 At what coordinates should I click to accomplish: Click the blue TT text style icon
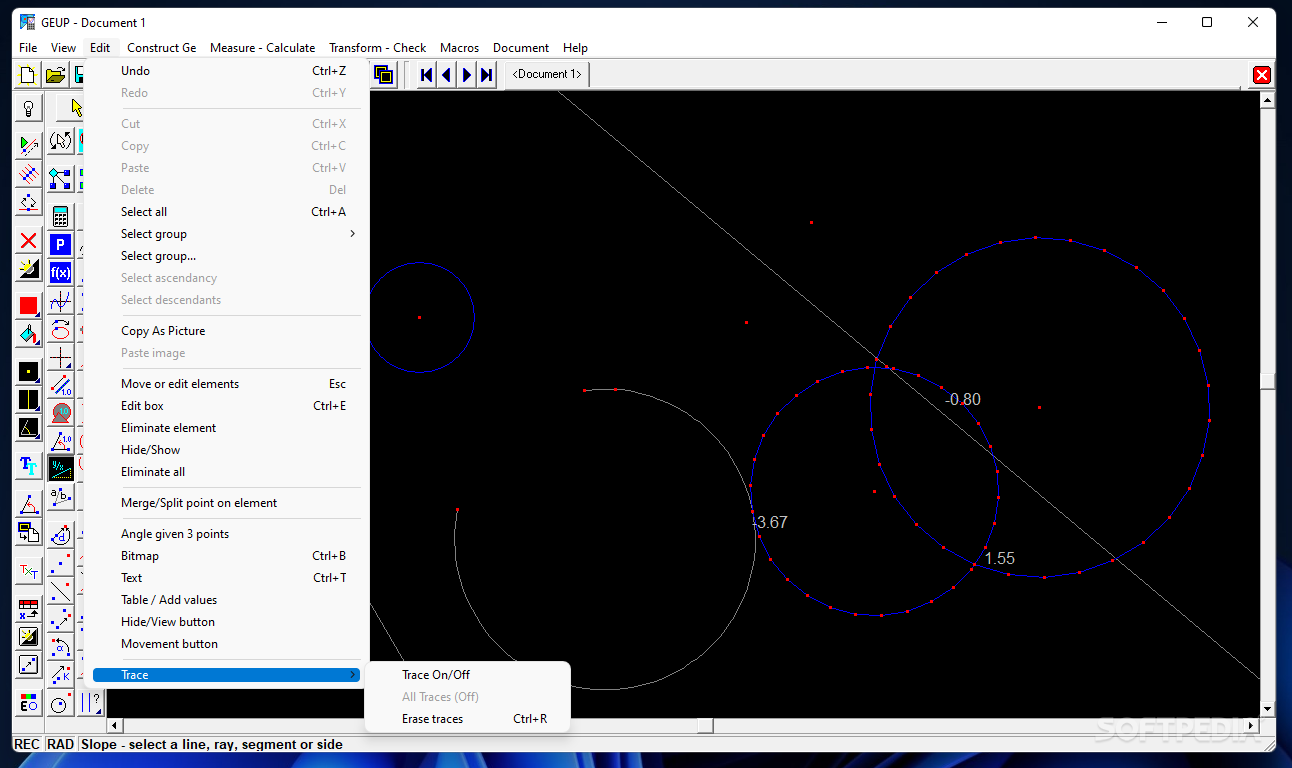coord(28,465)
